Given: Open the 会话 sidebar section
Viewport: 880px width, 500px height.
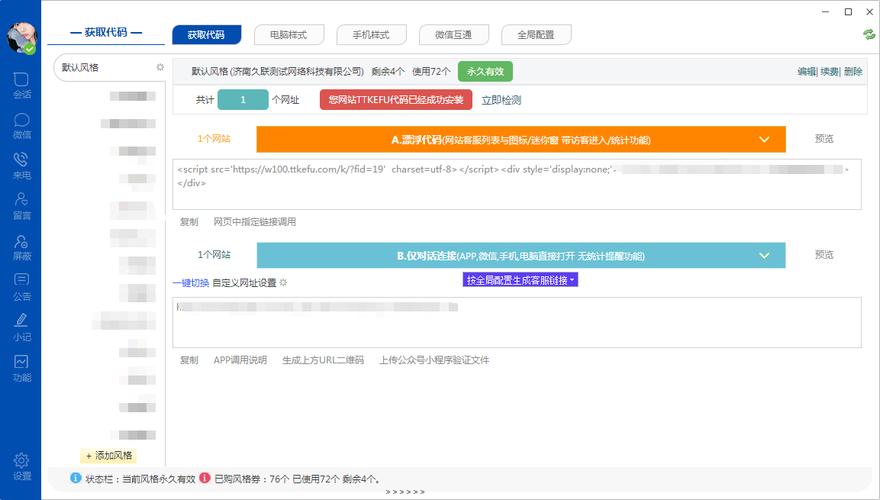Looking at the screenshot, I should tap(21, 85).
